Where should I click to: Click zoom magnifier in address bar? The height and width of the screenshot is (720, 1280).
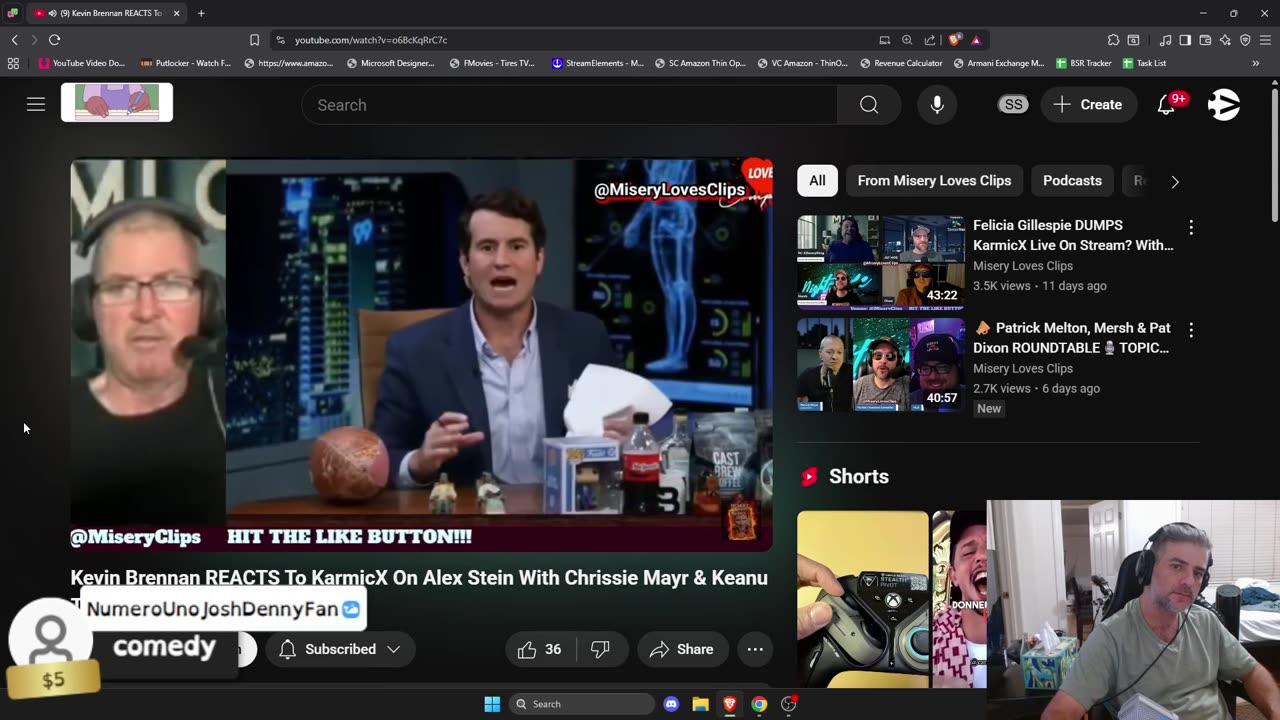pos(907,40)
